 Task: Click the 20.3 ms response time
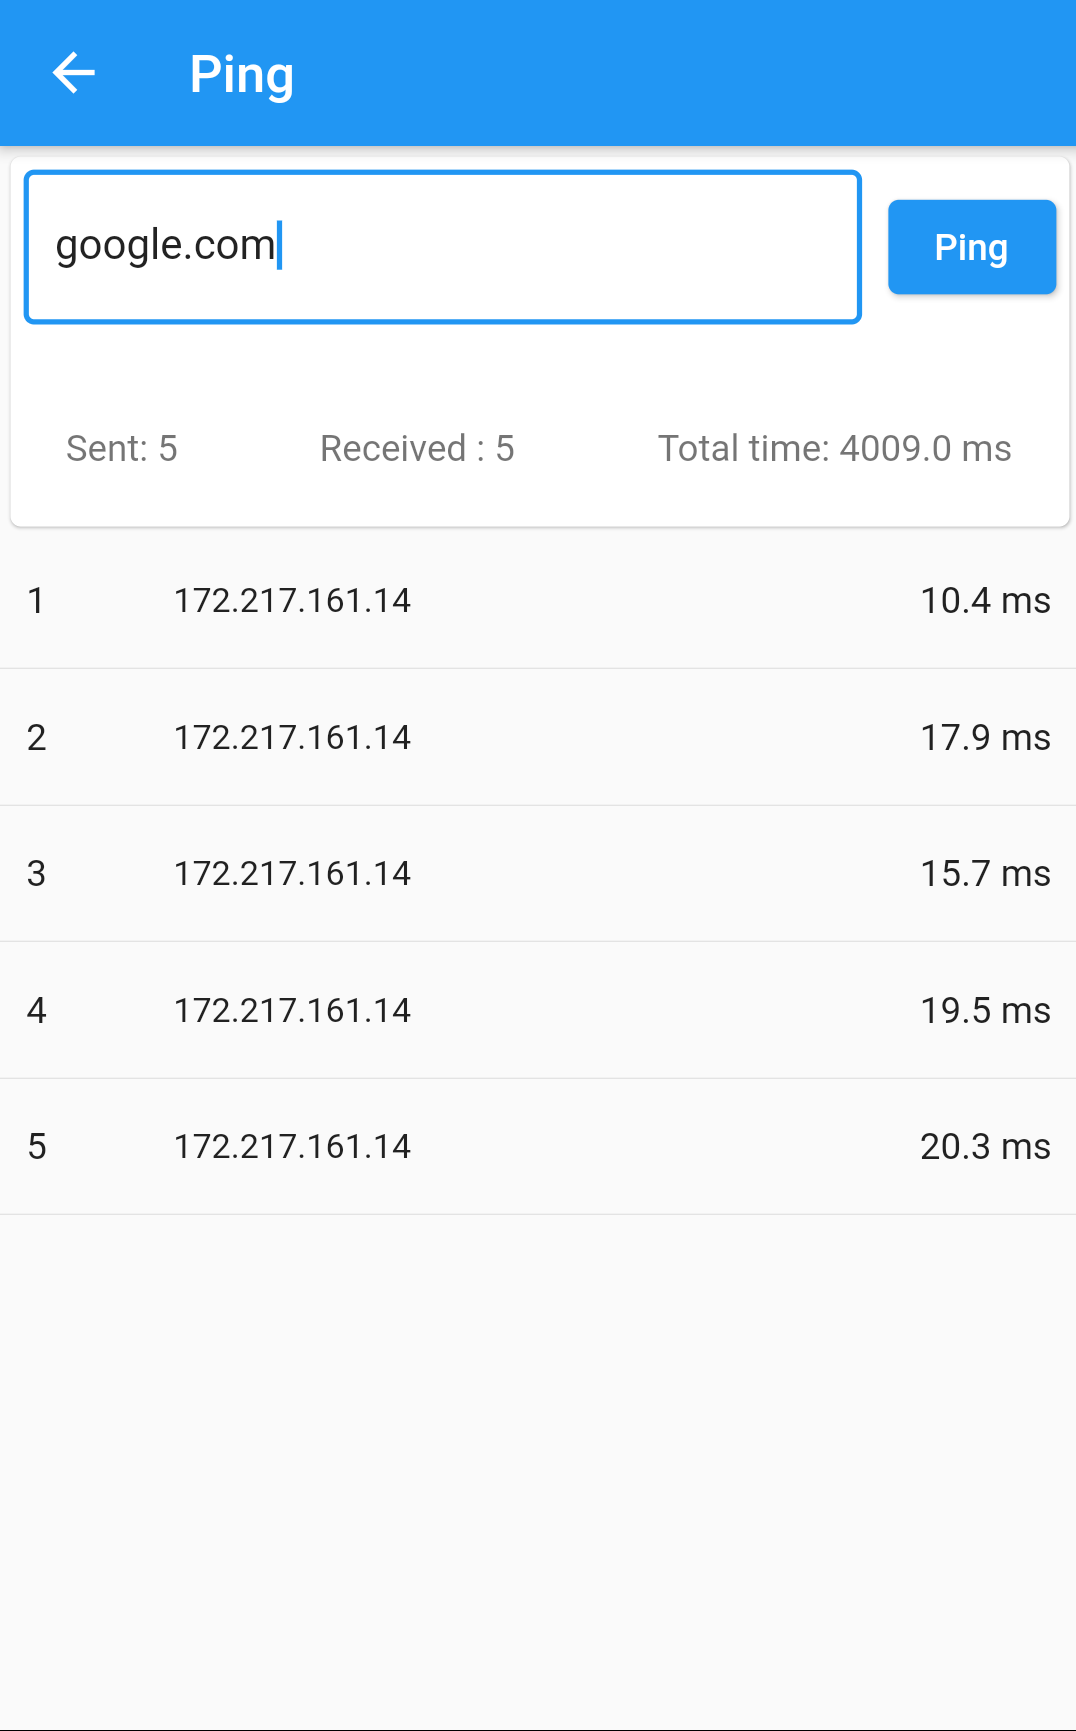click(985, 1147)
